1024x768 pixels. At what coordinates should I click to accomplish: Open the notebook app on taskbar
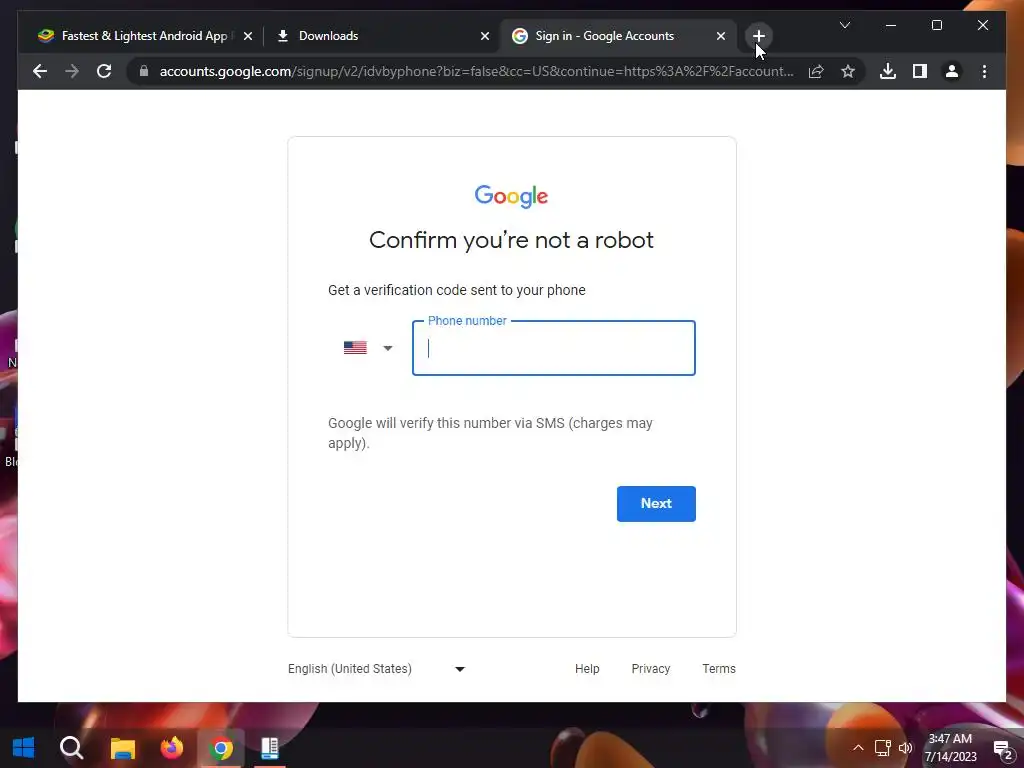[270, 748]
